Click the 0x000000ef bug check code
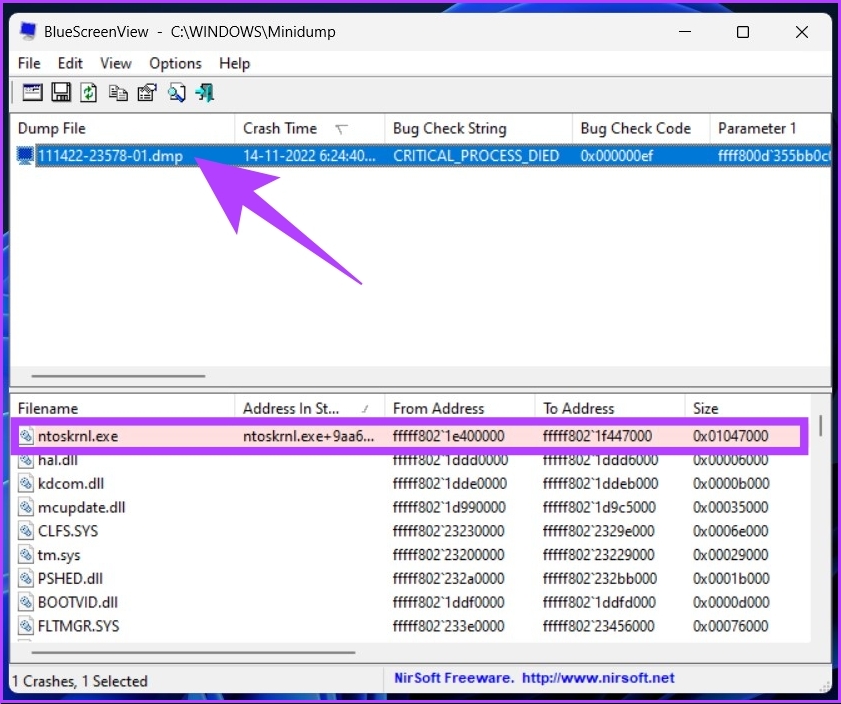The image size is (841, 704). pos(617,156)
